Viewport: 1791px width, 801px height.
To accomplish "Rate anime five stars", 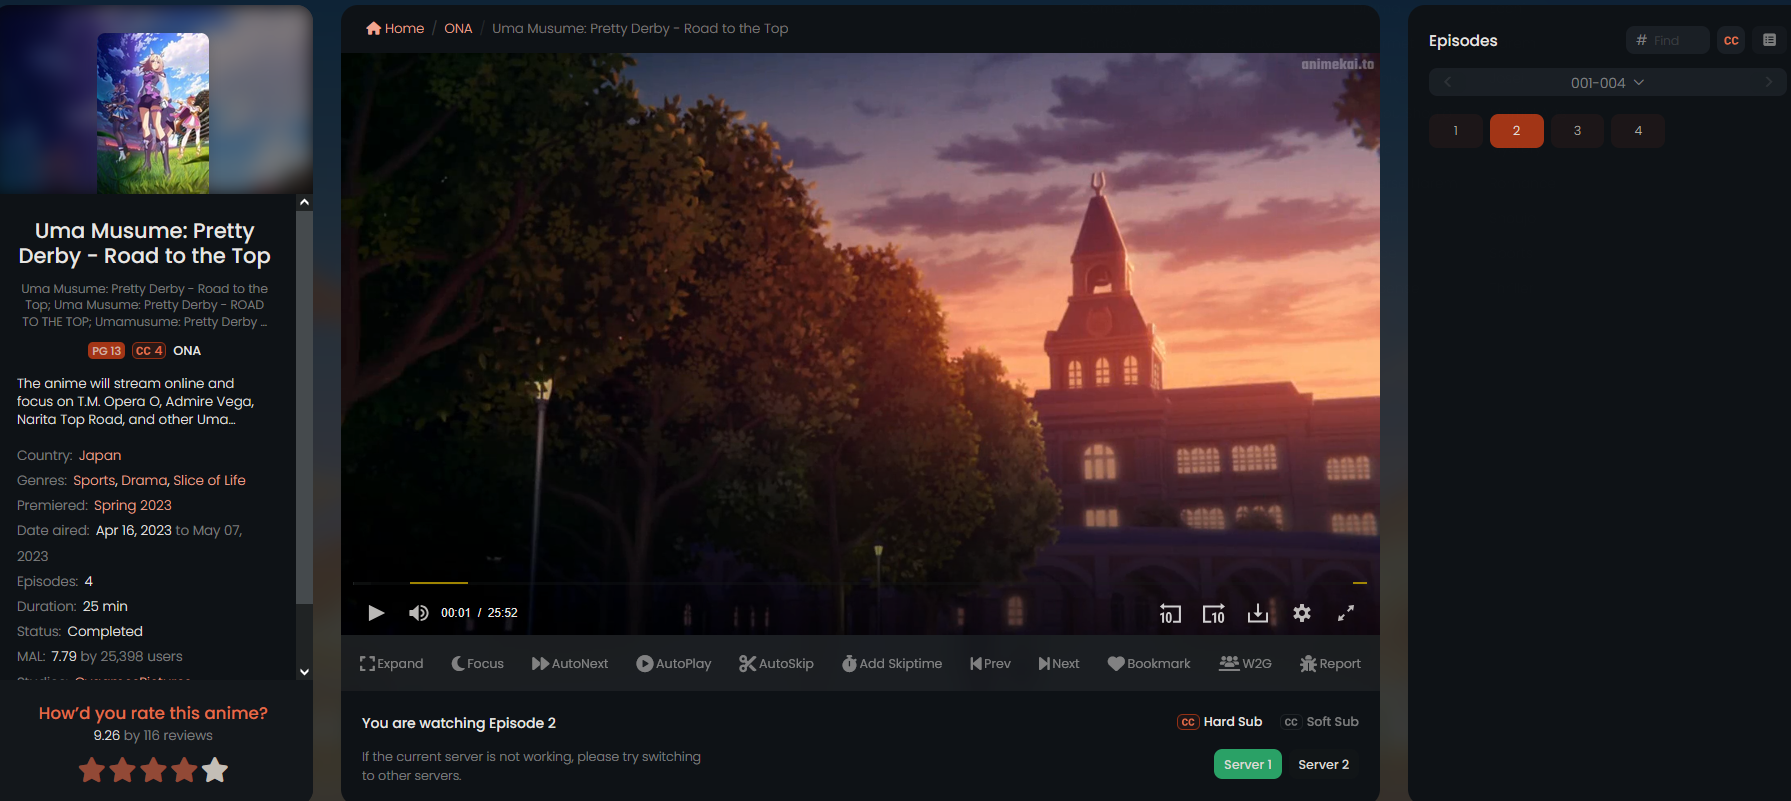I will (215, 770).
